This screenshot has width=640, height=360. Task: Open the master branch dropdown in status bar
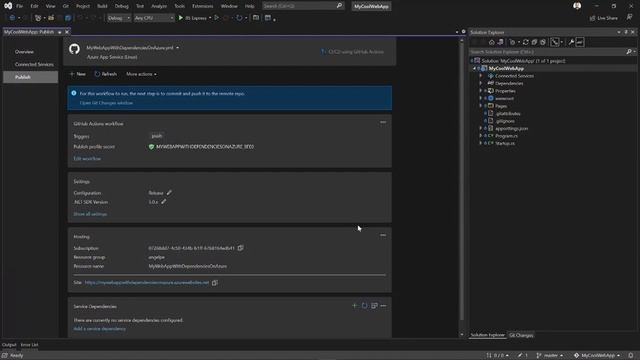click(549, 356)
